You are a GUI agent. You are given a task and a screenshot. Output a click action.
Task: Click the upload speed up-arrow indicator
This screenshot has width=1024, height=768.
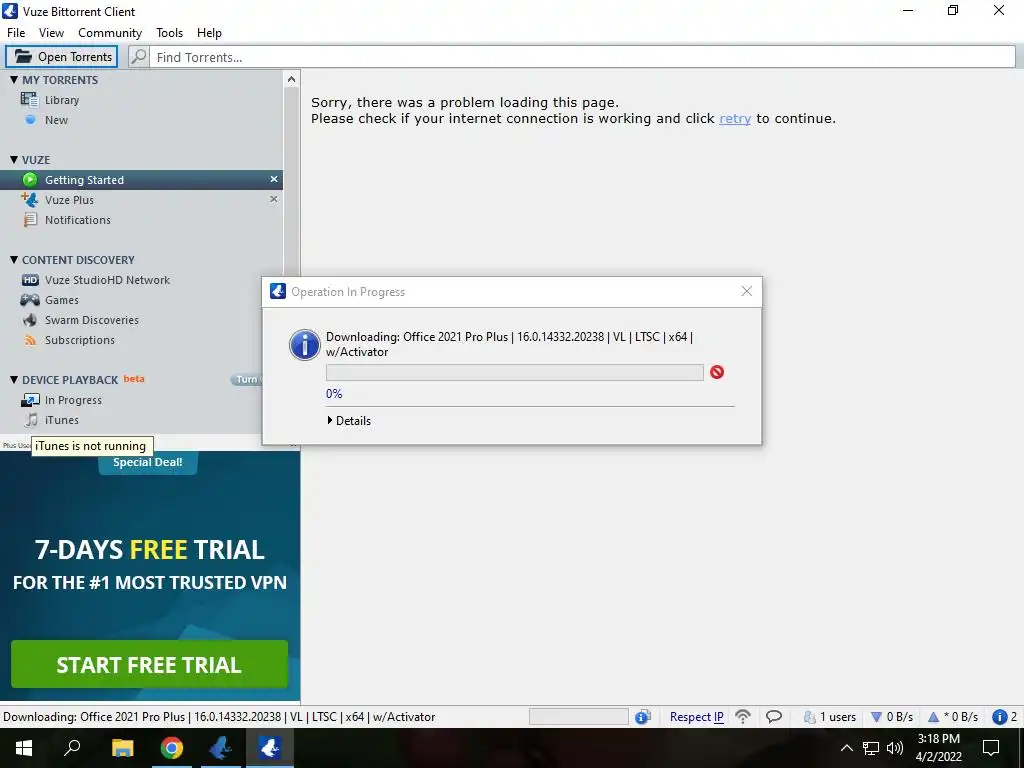(933, 716)
